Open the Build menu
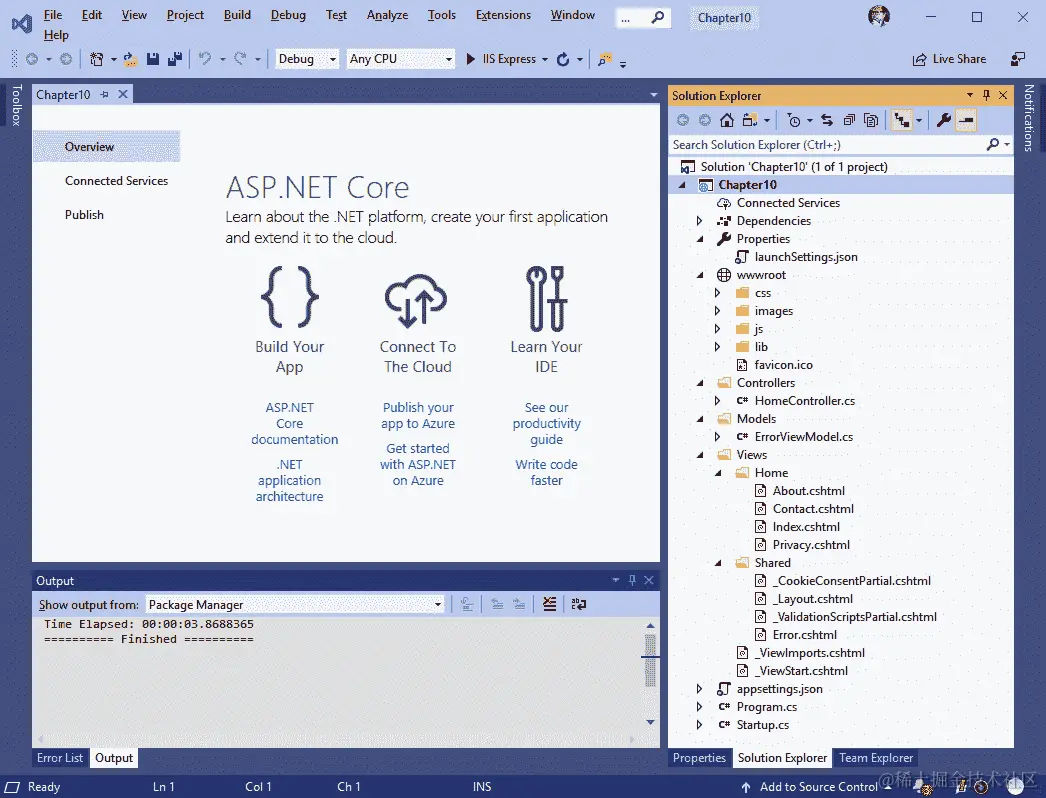This screenshot has width=1046, height=798. pyautogui.click(x=237, y=15)
